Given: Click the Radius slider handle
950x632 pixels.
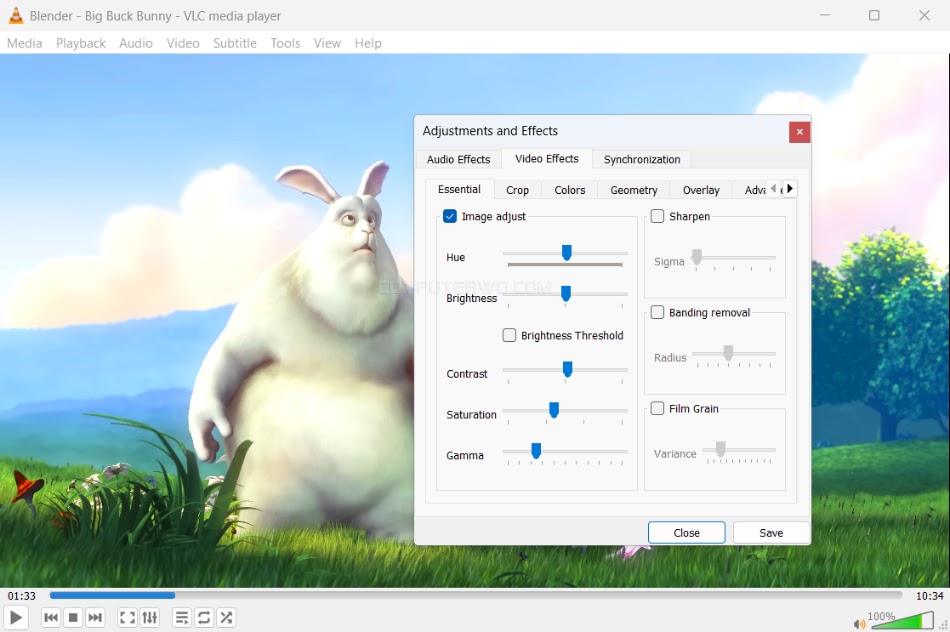Looking at the screenshot, I should [728, 353].
